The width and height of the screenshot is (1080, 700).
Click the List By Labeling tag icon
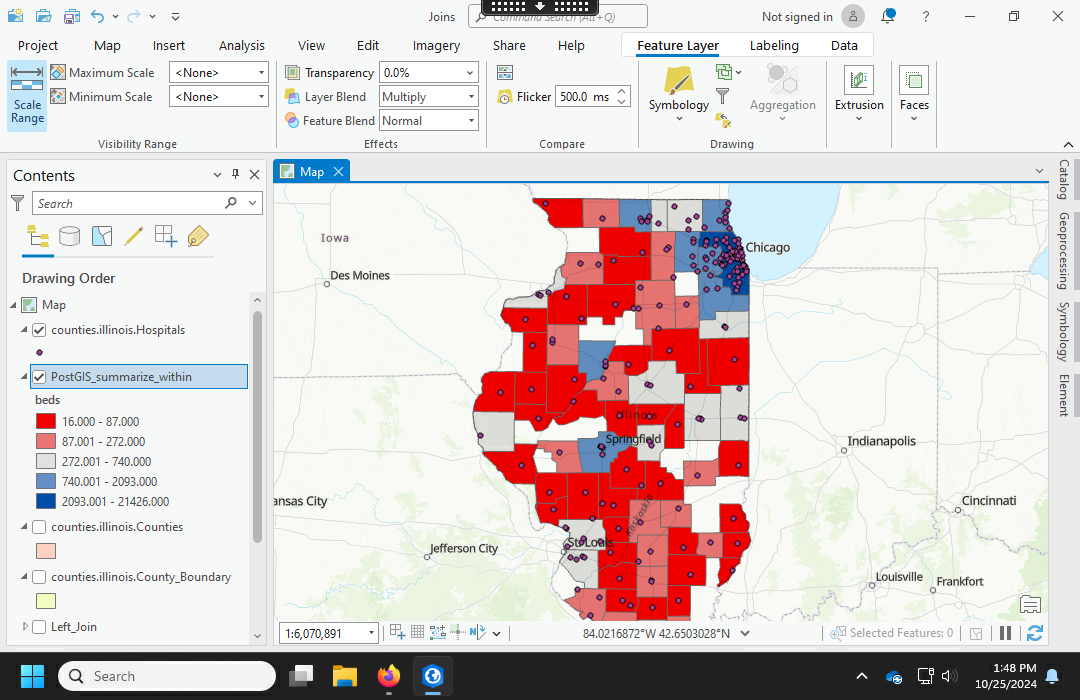[x=197, y=236]
